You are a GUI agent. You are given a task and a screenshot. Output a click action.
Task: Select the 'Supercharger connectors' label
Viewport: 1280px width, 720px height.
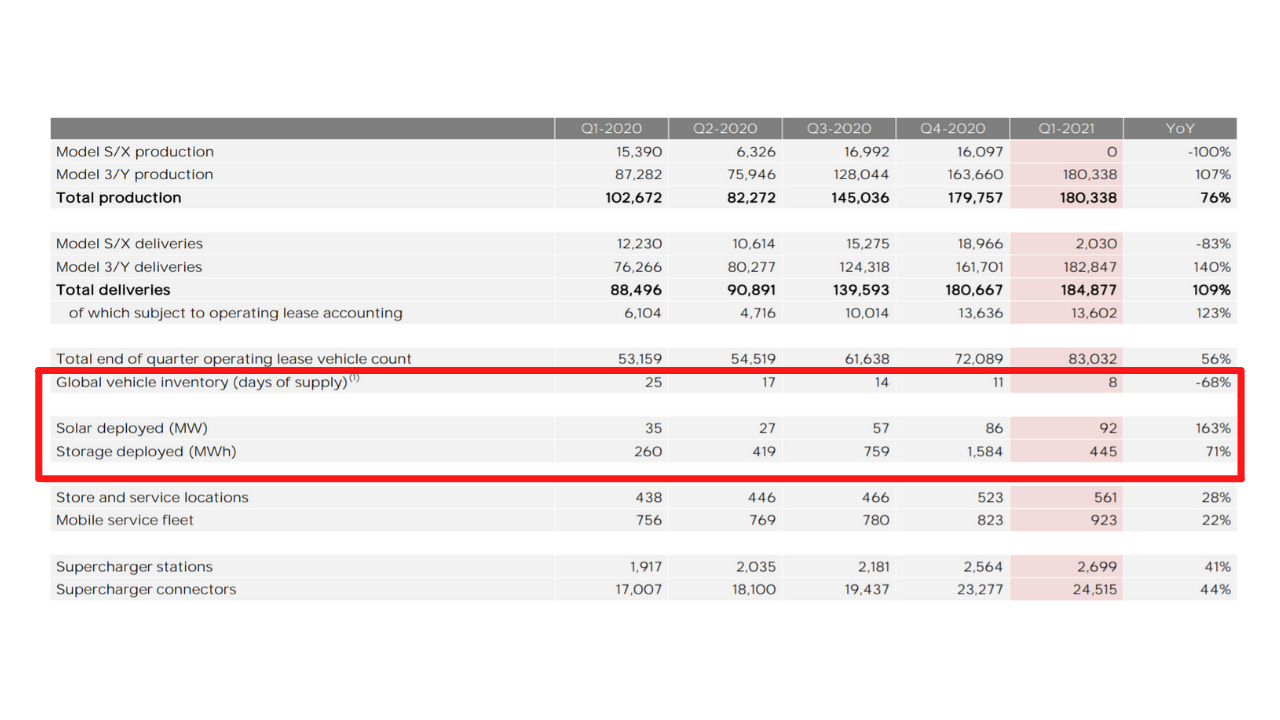[146, 590]
